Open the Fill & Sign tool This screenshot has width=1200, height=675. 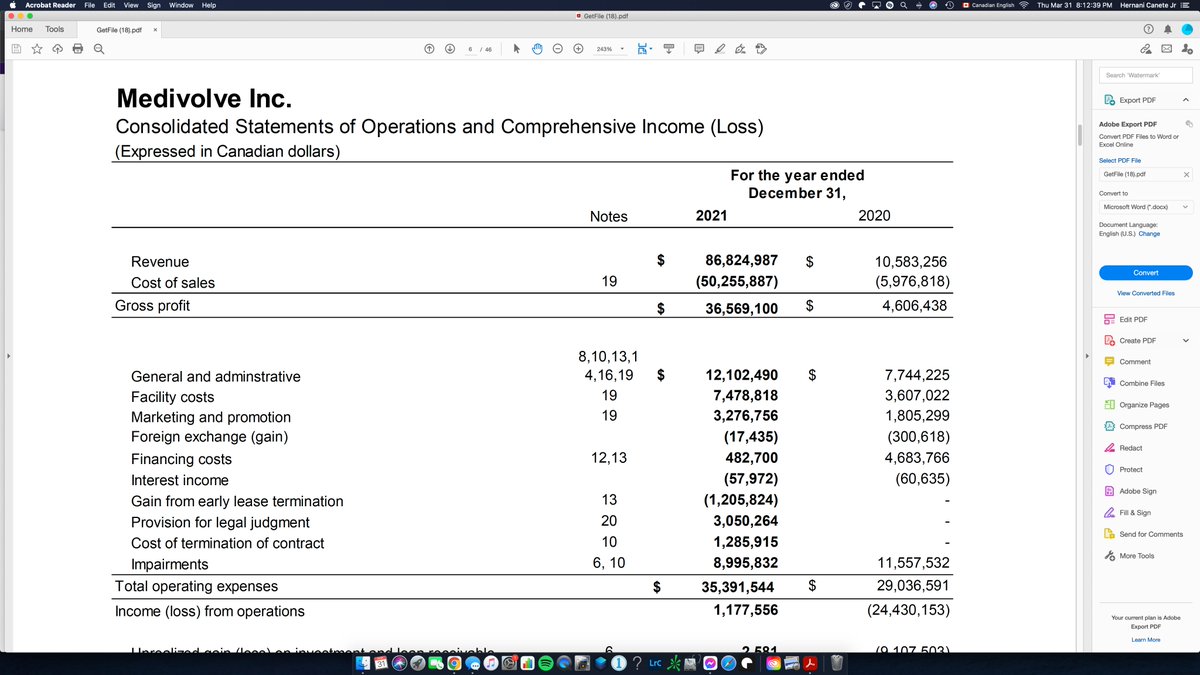(1135, 512)
